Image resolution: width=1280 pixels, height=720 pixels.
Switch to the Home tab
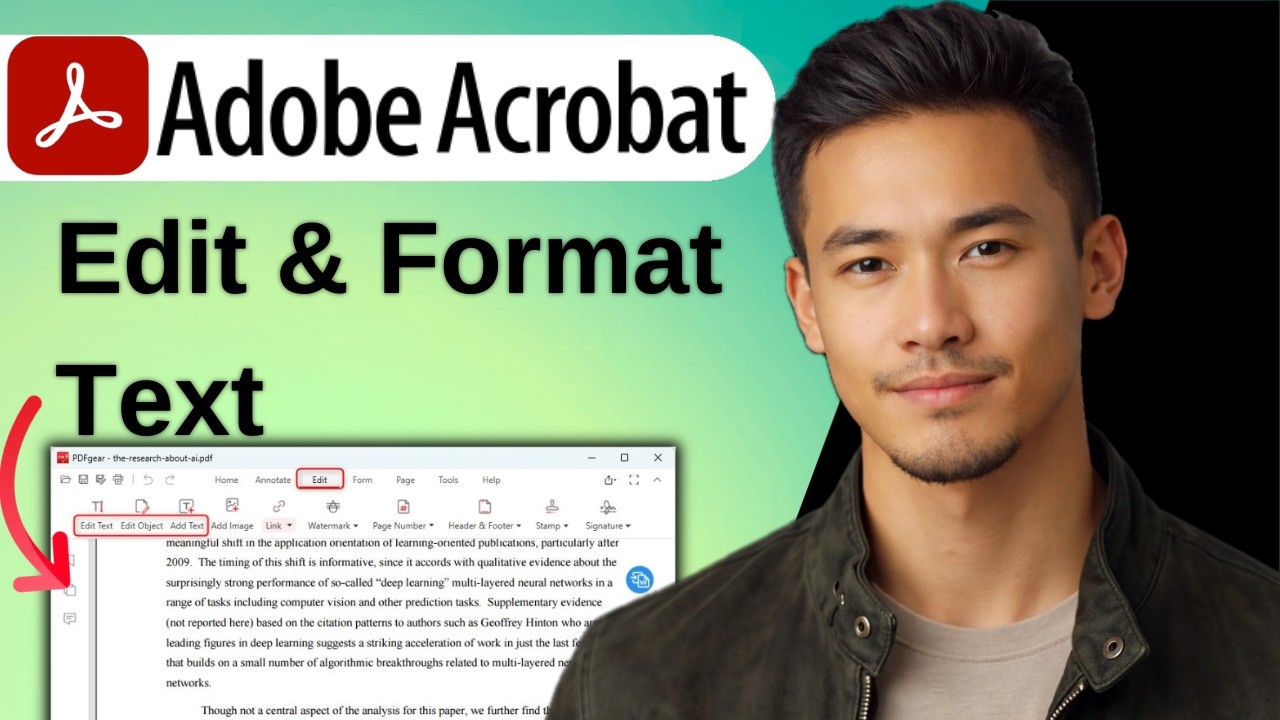point(227,480)
